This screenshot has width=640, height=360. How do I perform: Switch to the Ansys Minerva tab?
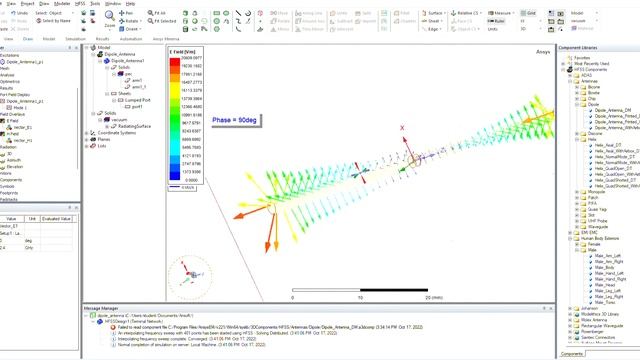click(x=166, y=39)
